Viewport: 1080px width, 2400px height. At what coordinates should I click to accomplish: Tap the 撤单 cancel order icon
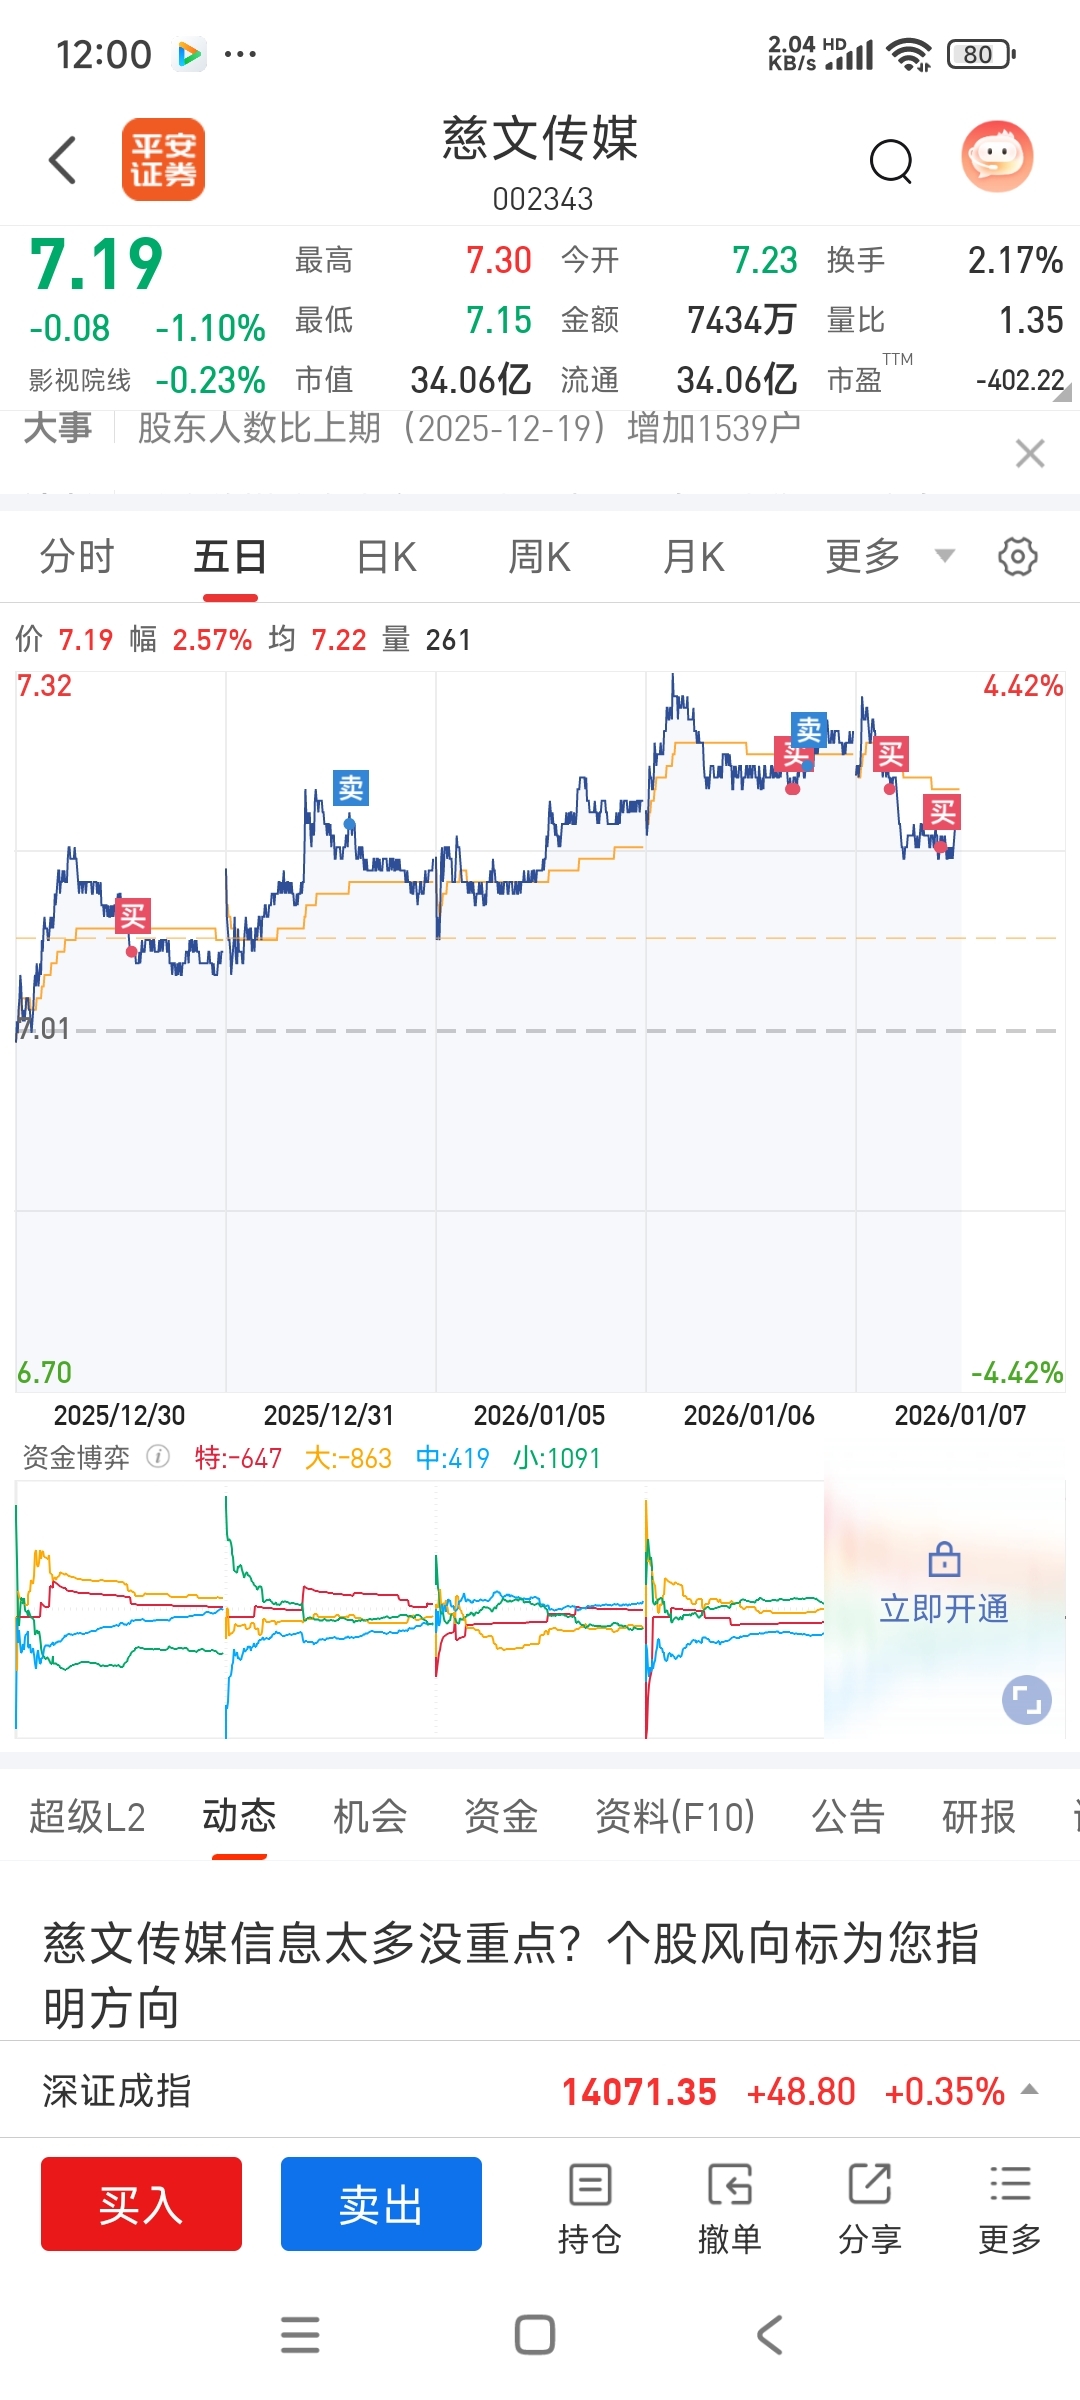click(729, 2208)
